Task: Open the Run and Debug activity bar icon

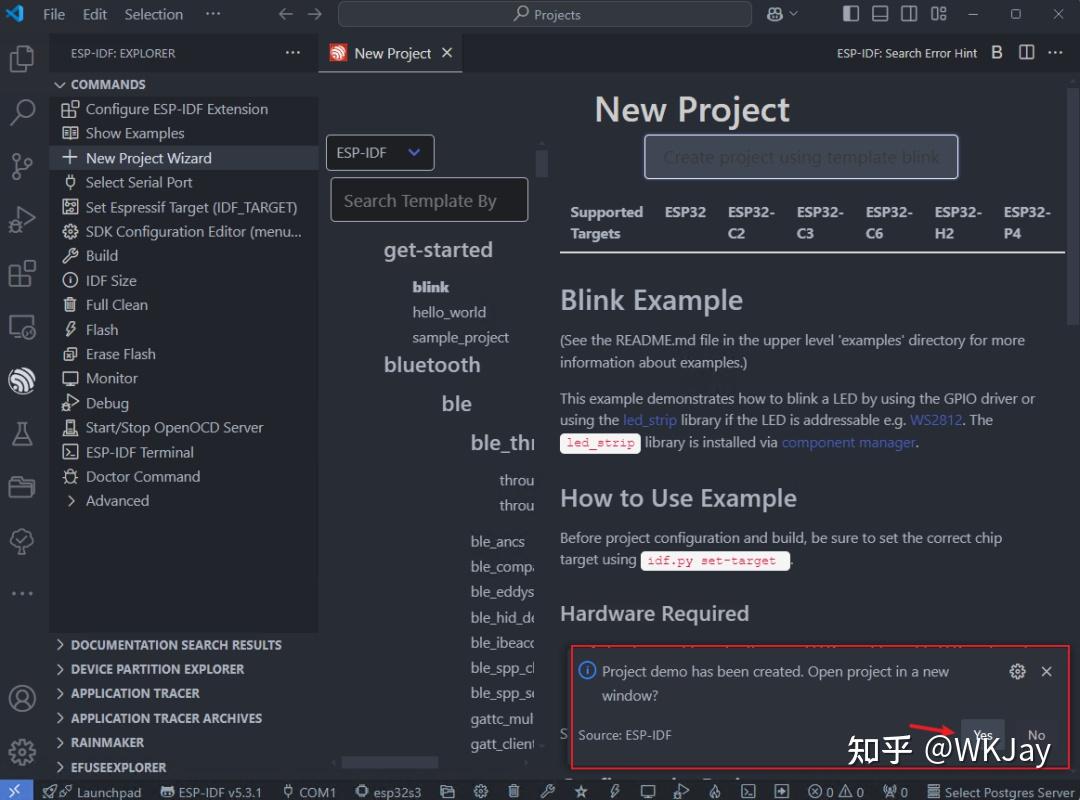Action: (22, 220)
